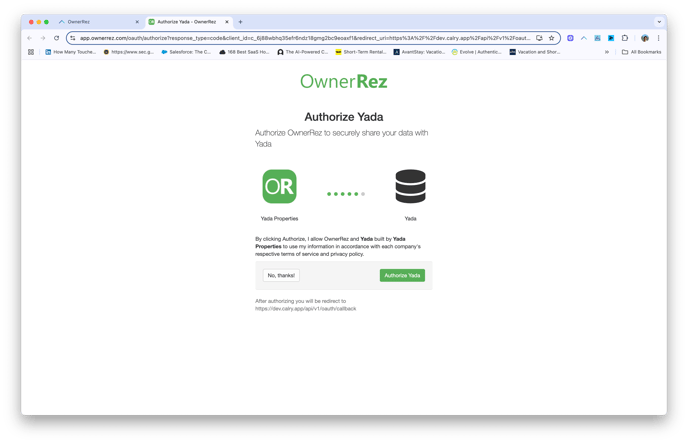Show more bookmarks with the chevron
The image size is (688, 443).
point(607,52)
